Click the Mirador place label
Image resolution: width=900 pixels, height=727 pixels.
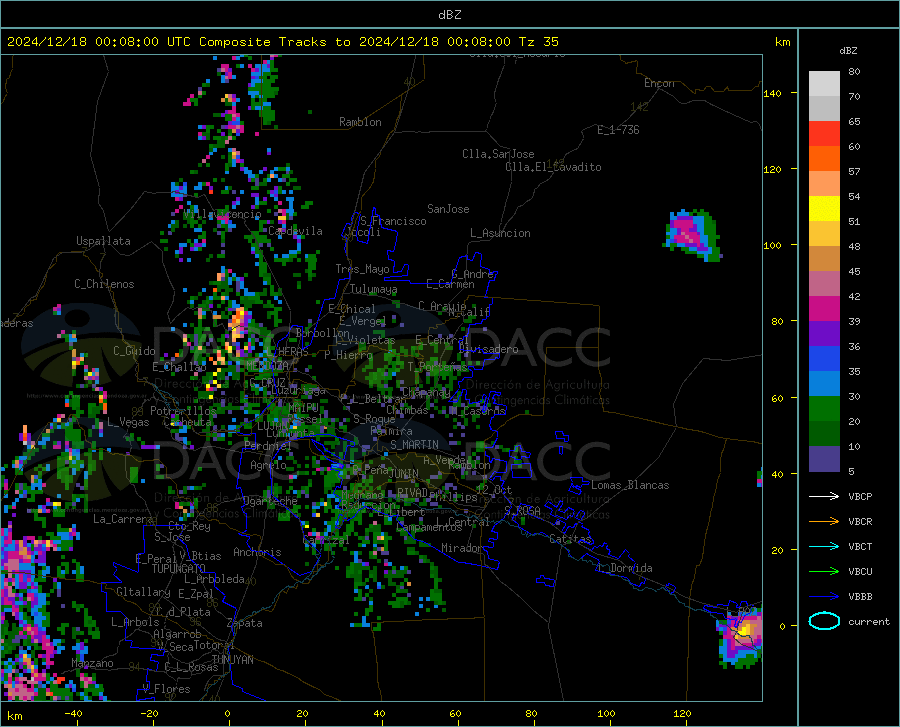click(462, 548)
